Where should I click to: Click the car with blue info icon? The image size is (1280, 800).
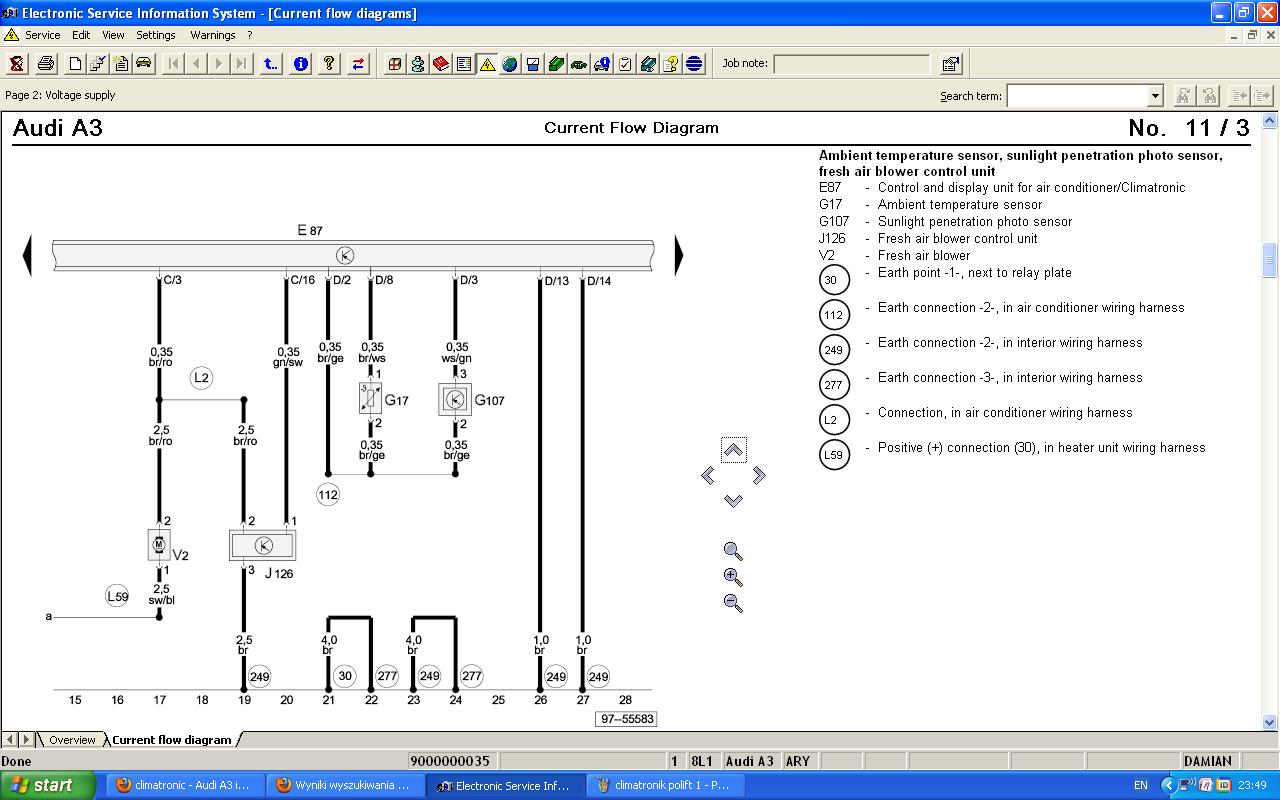click(x=602, y=64)
